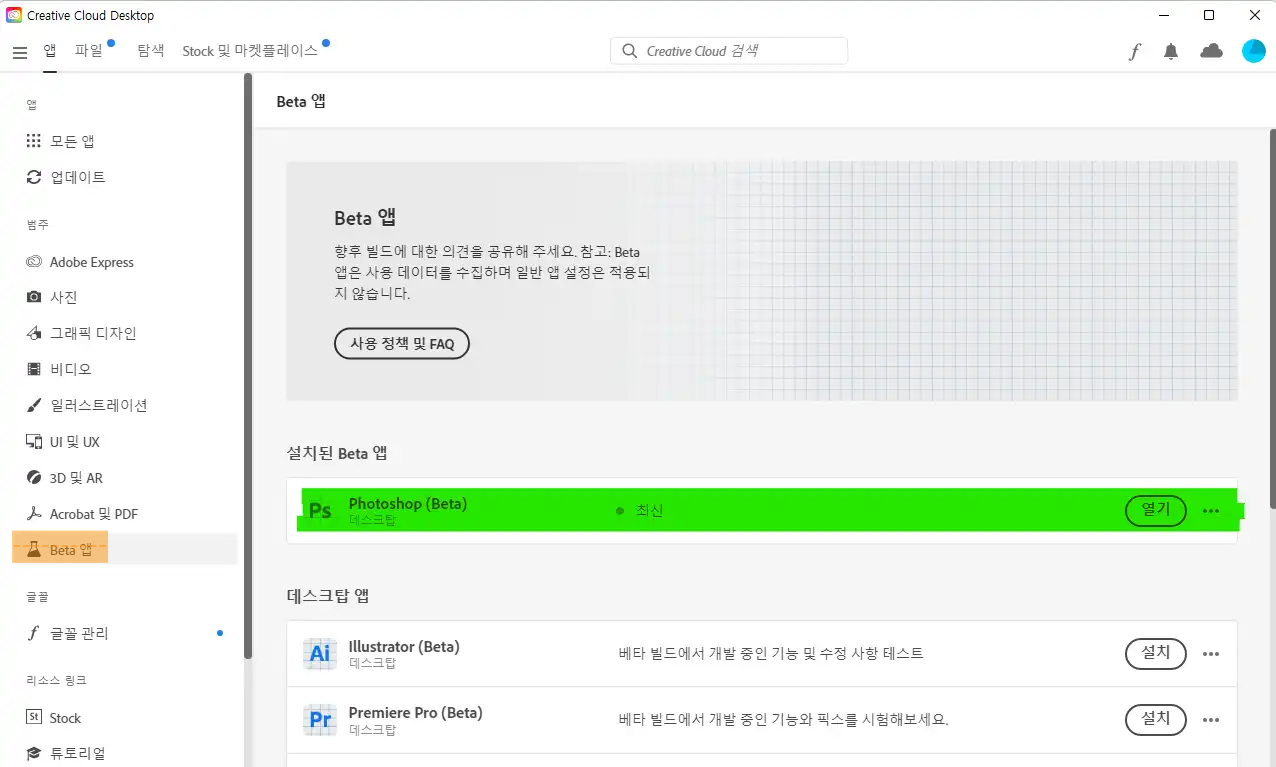Select 일러스트레이션 category label

tap(99, 405)
